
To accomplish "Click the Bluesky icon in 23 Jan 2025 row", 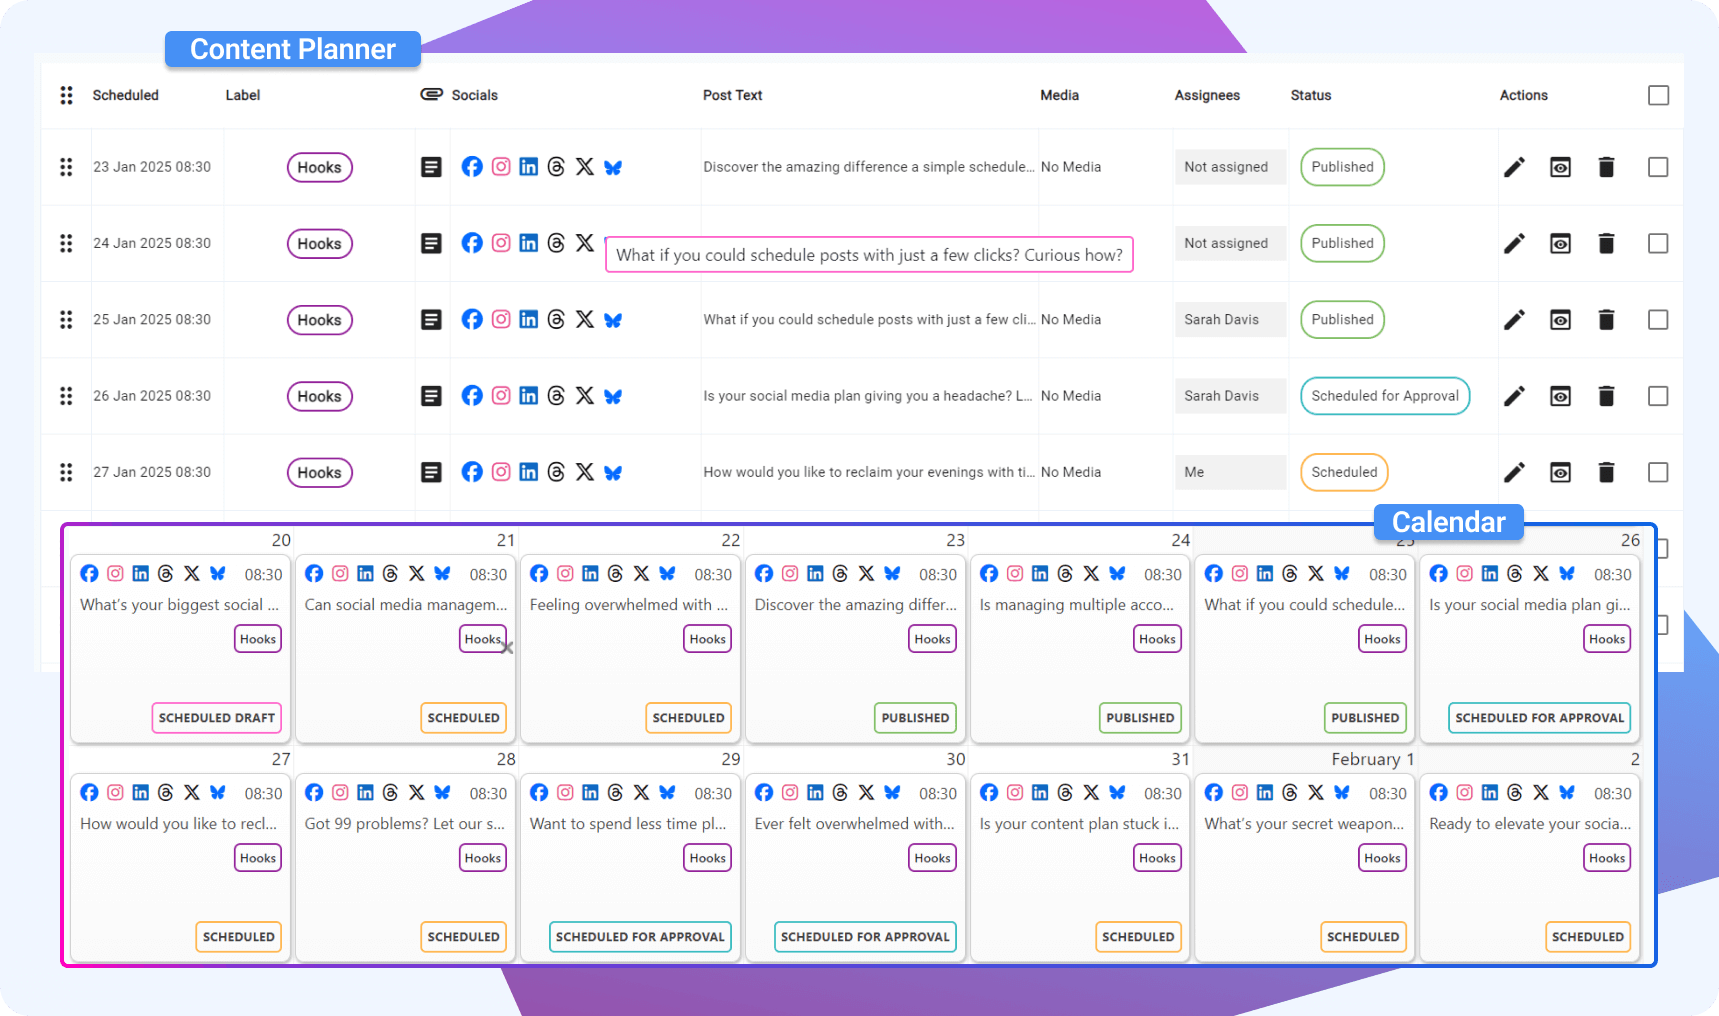I will click(613, 168).
